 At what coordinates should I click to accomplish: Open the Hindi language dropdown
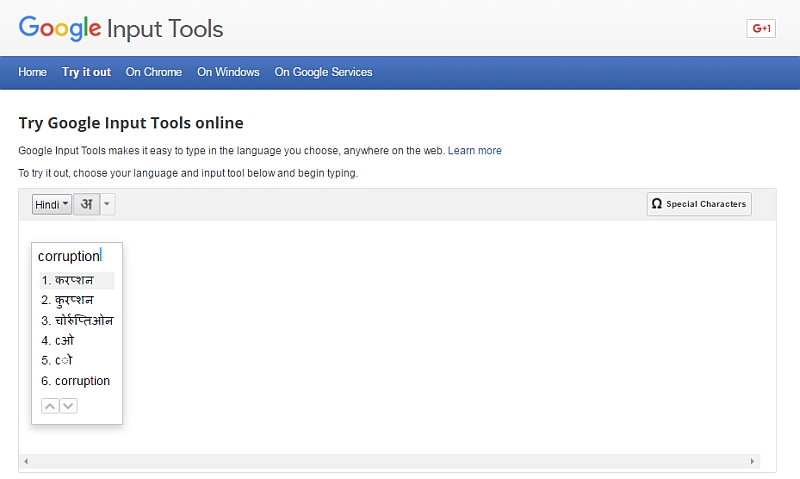coord(52,204)
